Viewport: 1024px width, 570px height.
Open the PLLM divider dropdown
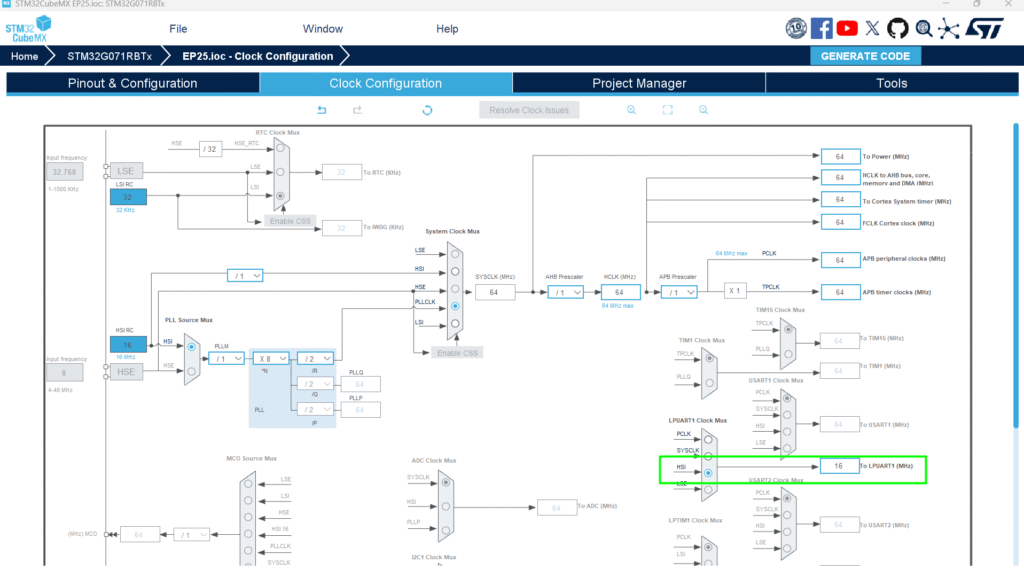tap(225, 357)
